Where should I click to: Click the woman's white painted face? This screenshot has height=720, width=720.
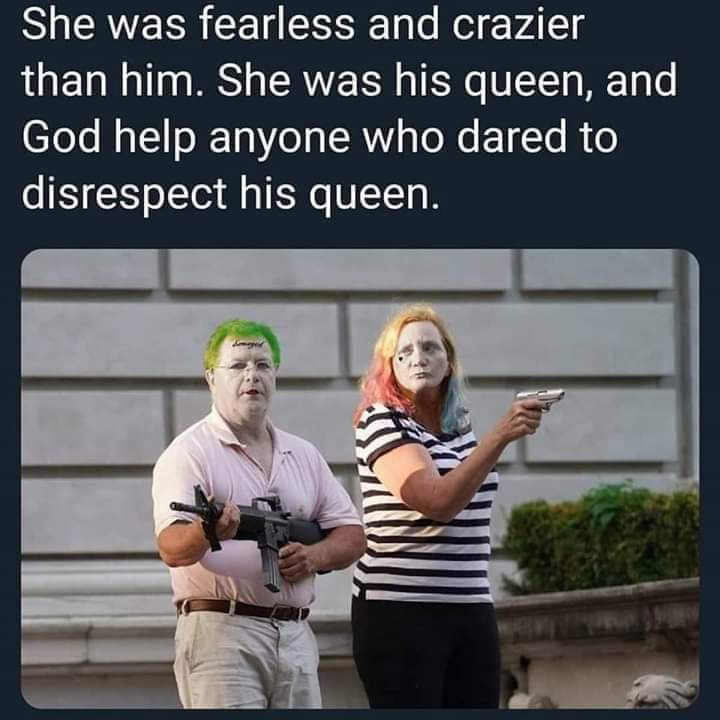[x=421, y=357]
